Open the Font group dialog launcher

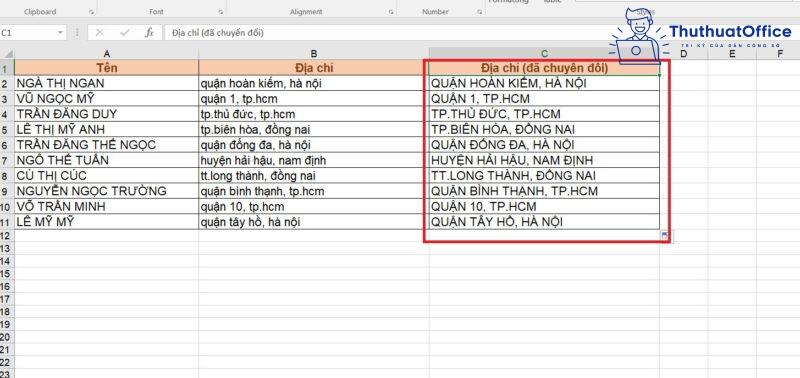point(221,12)
